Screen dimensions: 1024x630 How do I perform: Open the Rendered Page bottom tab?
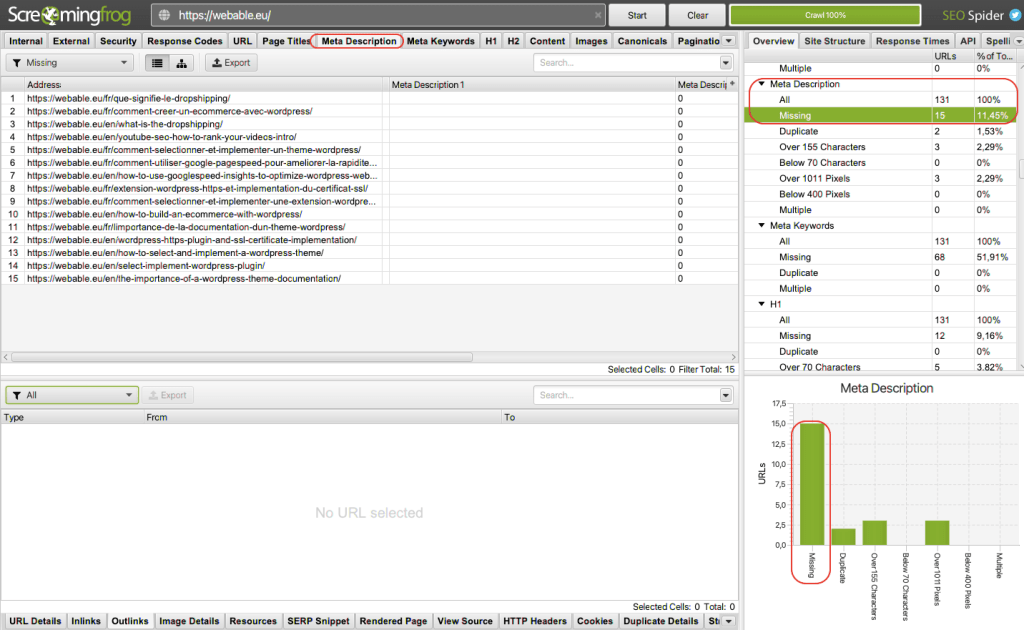pyautogui.click(x=393, y=621)
